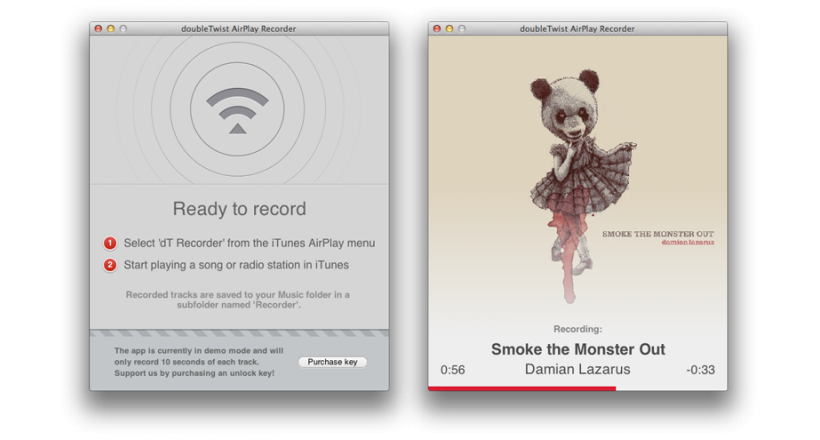
Task: Click the elapsed time 0:56
Action: point(452,370)
